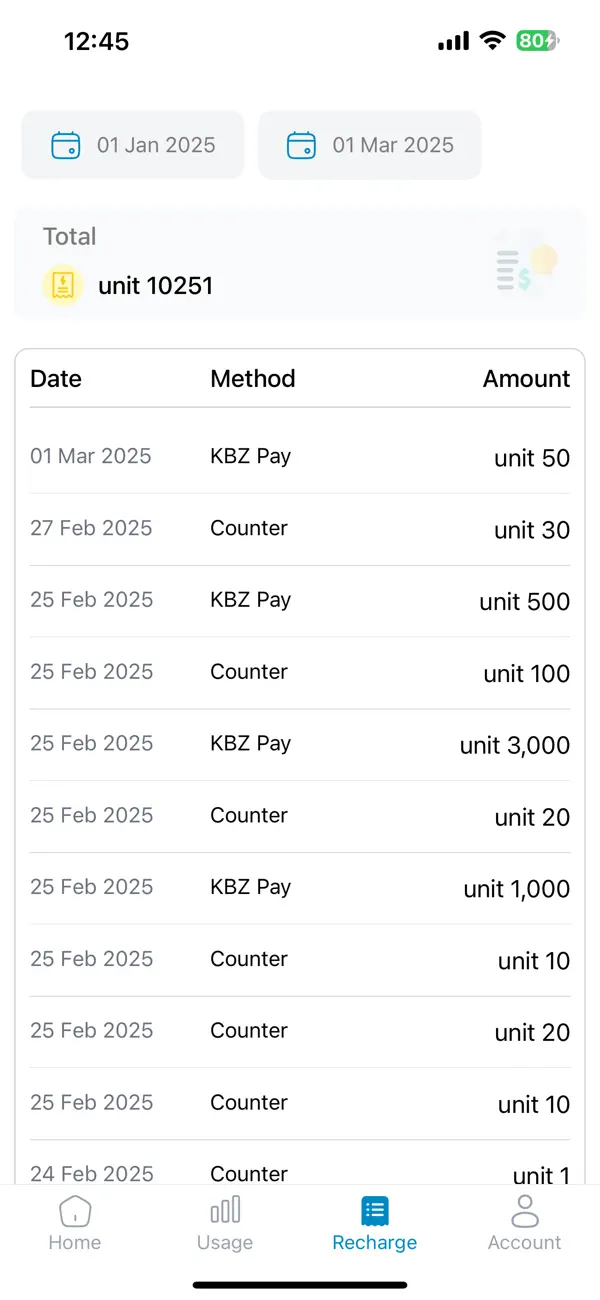The image size is (600, 1300).
Task: Select the 01 Mar 2025 KBZ Pay row
Action: [x=300, y=457]
